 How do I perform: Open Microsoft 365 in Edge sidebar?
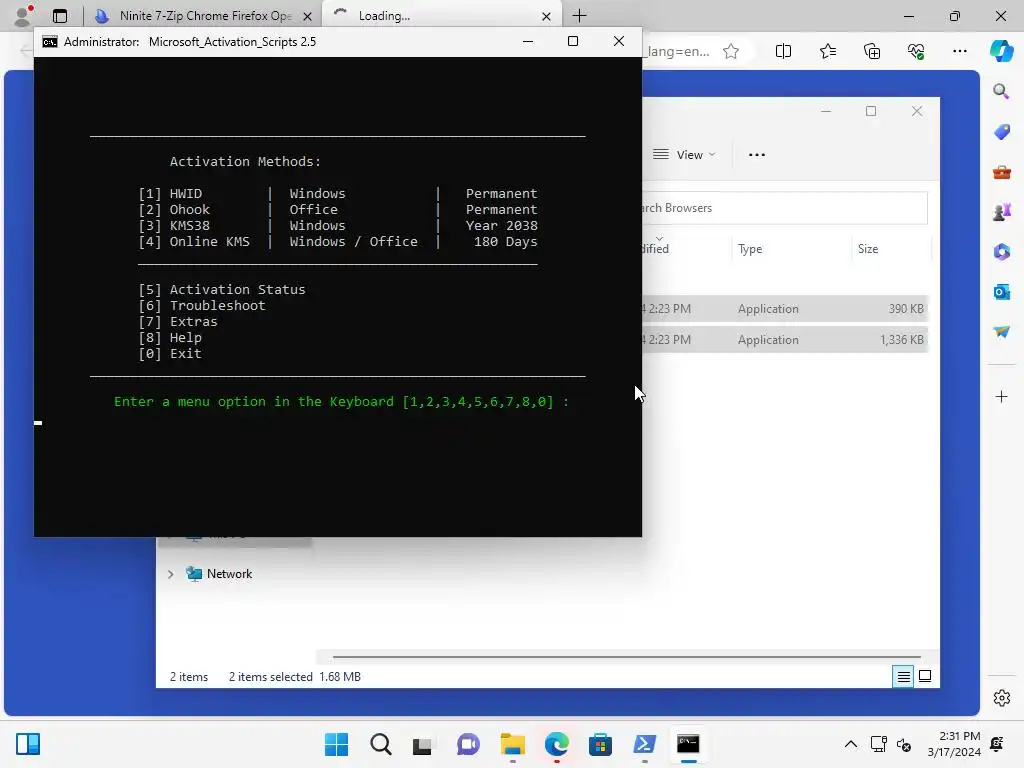(x=1001, y=251)
